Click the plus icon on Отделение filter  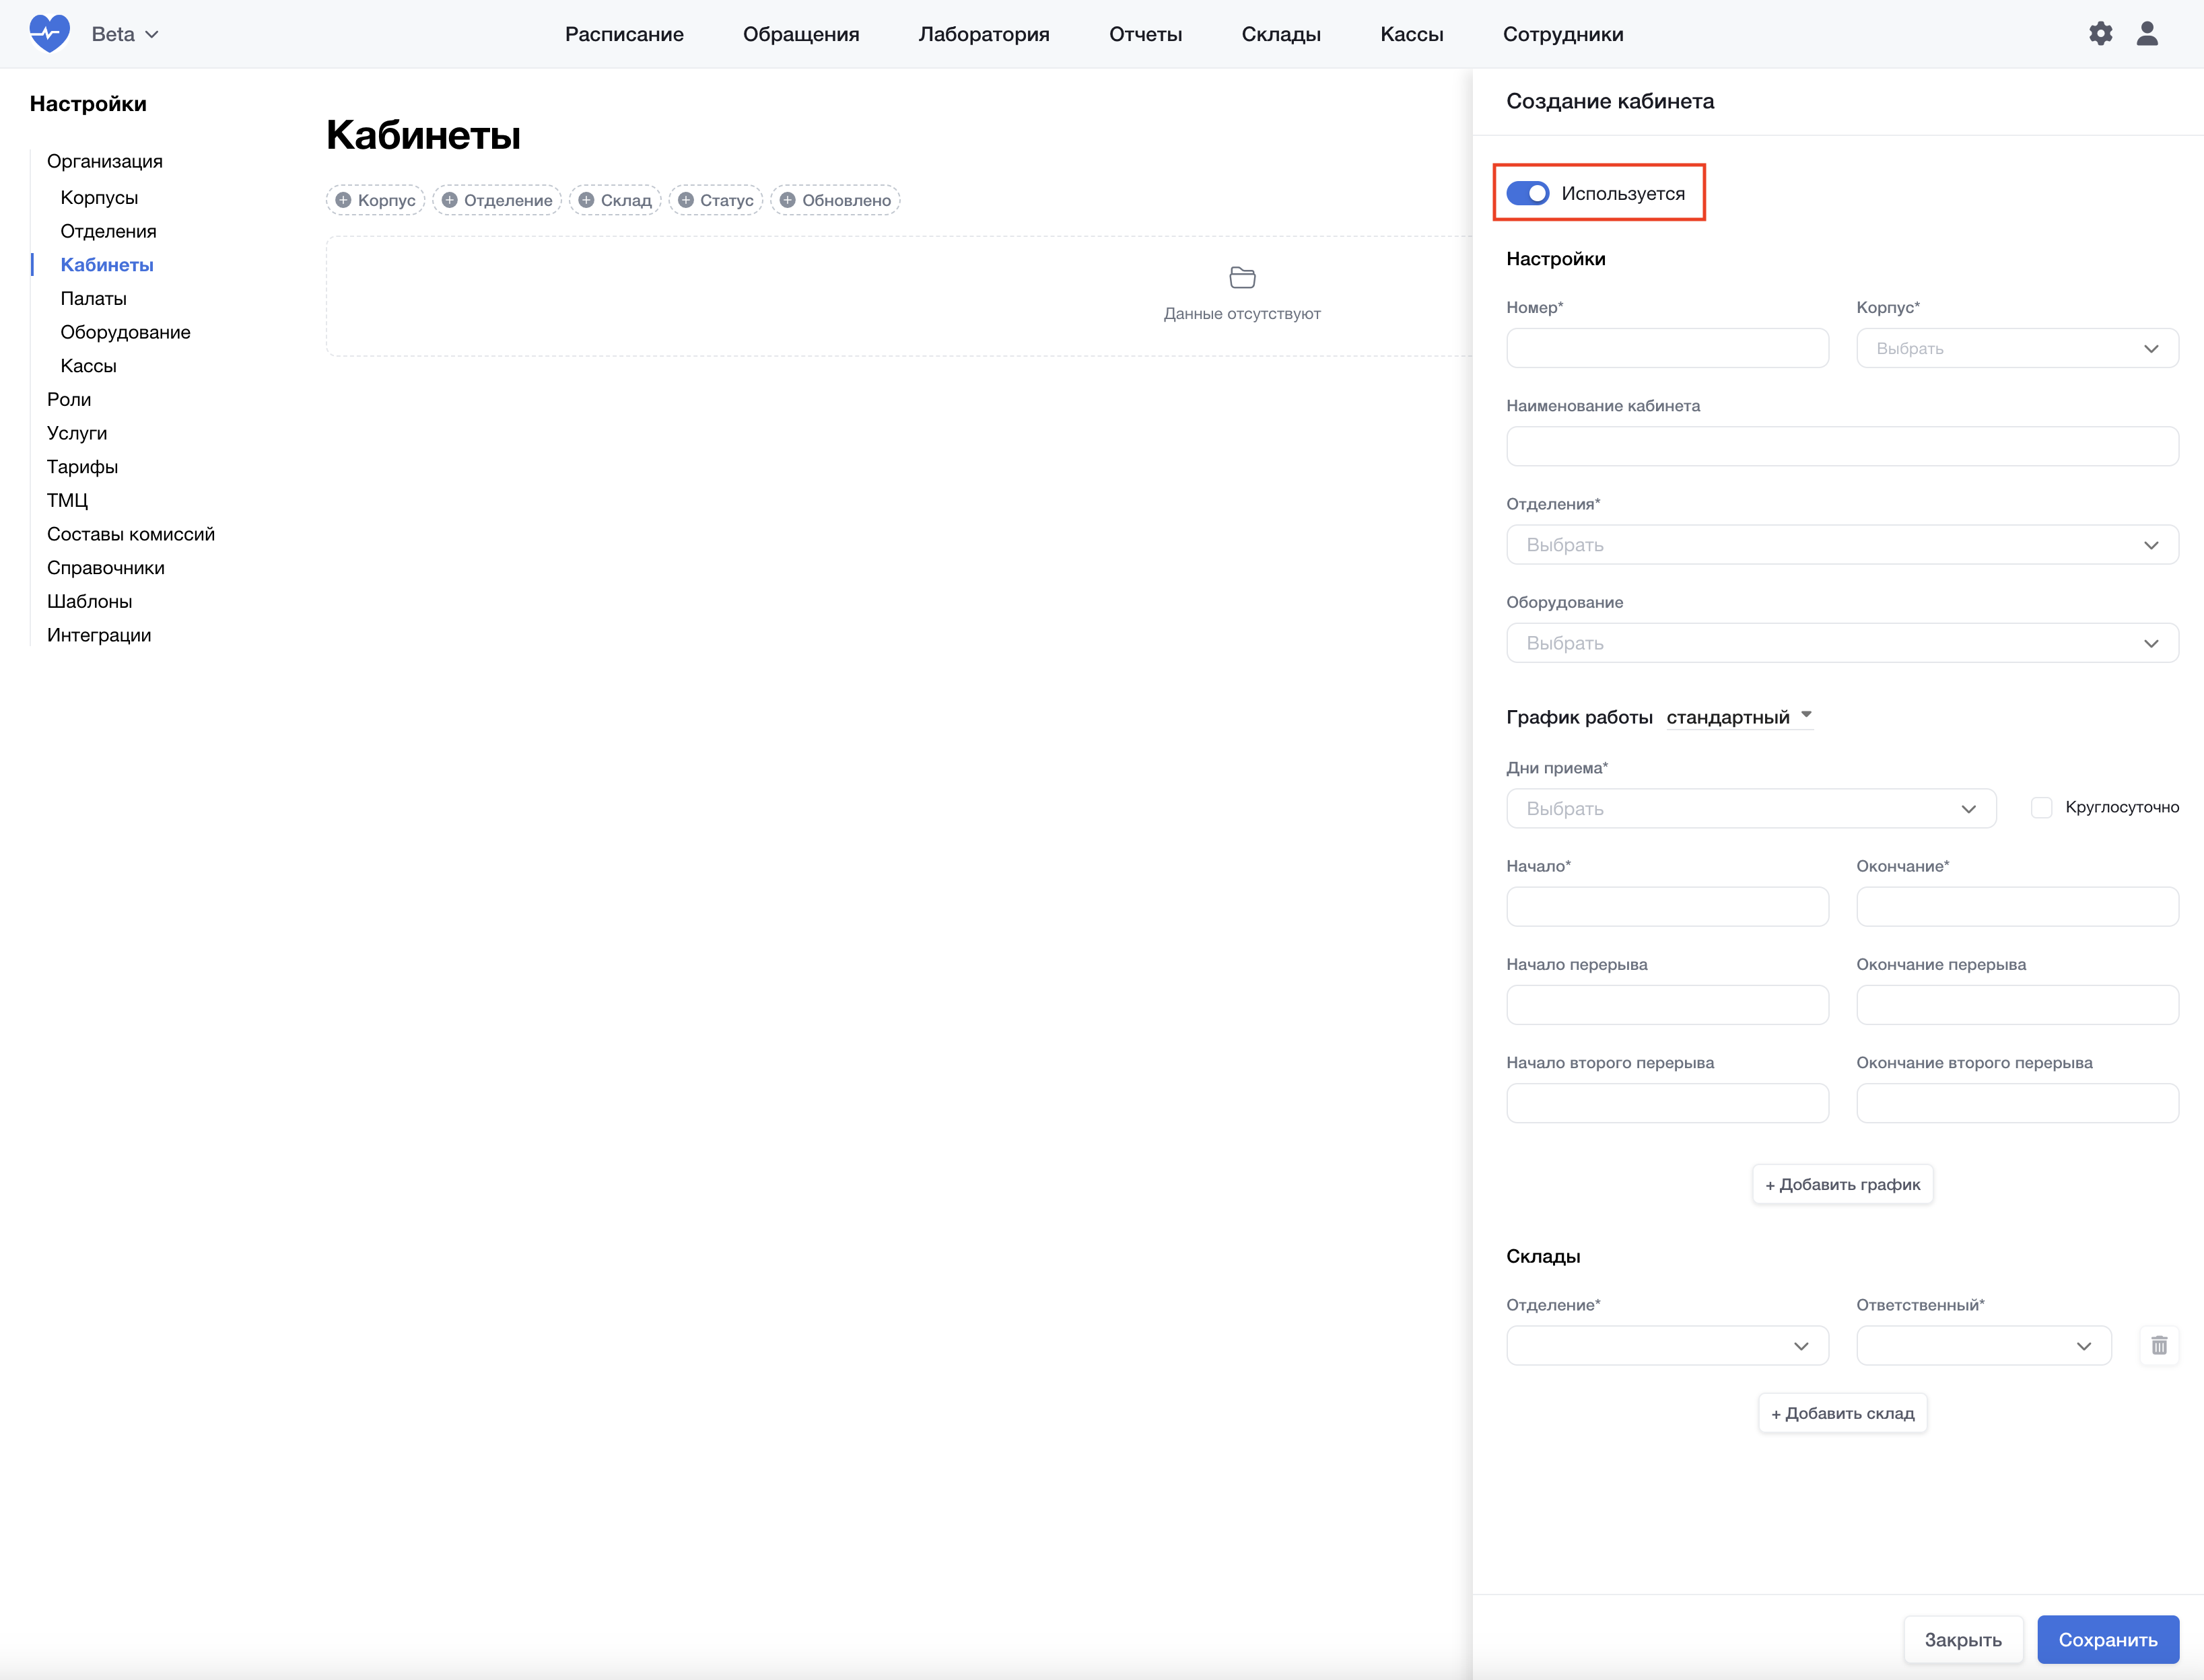450,200
